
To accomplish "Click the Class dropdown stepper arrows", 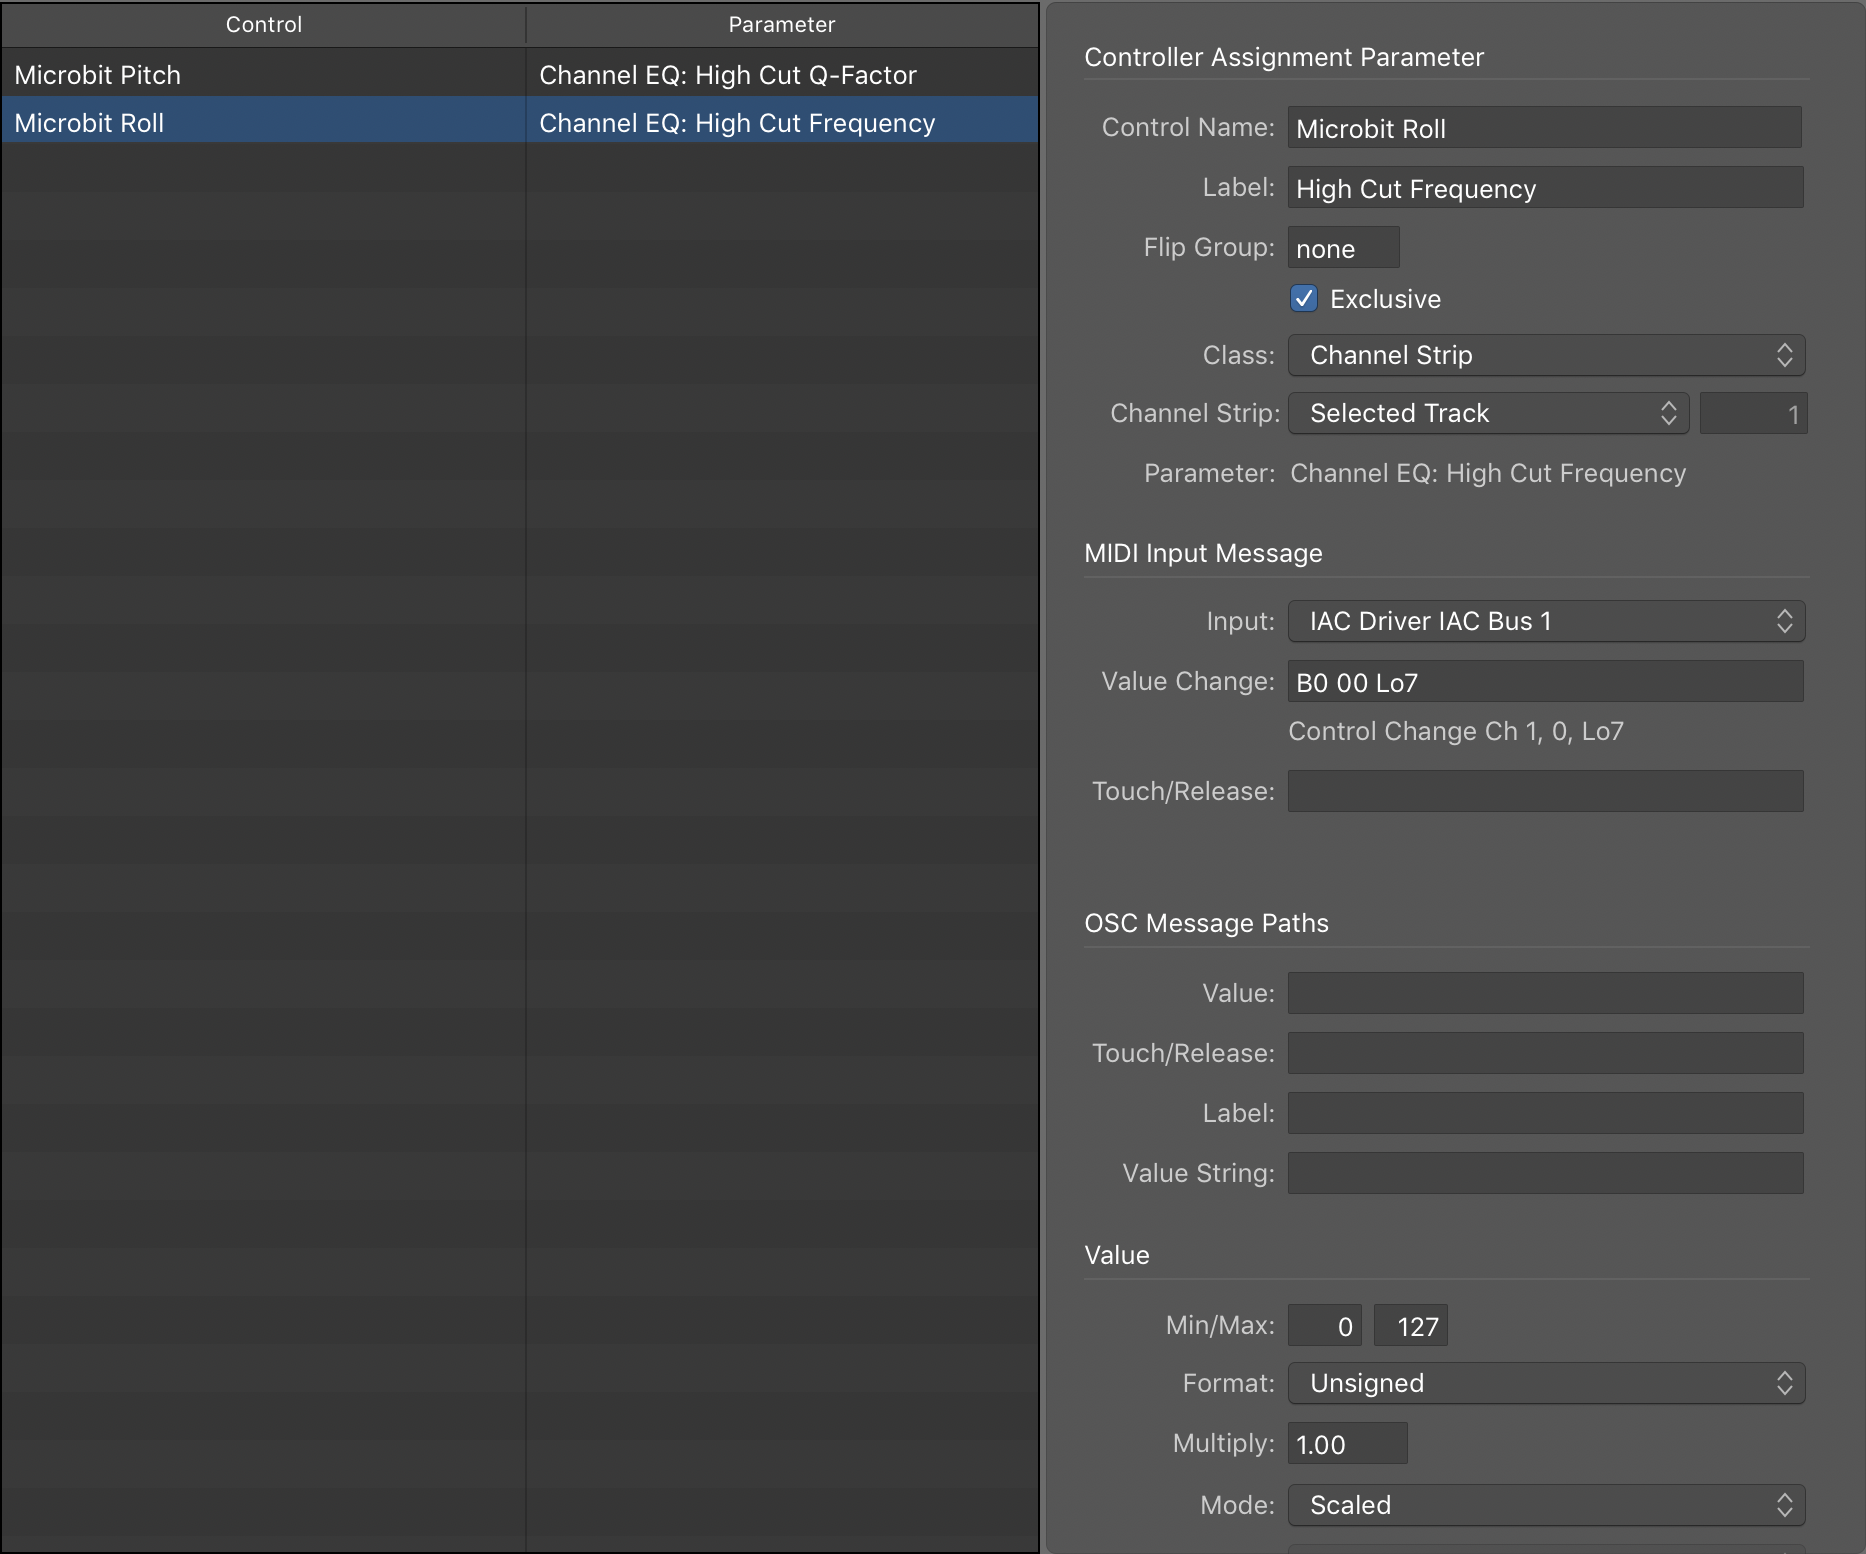I will 1787,355.
